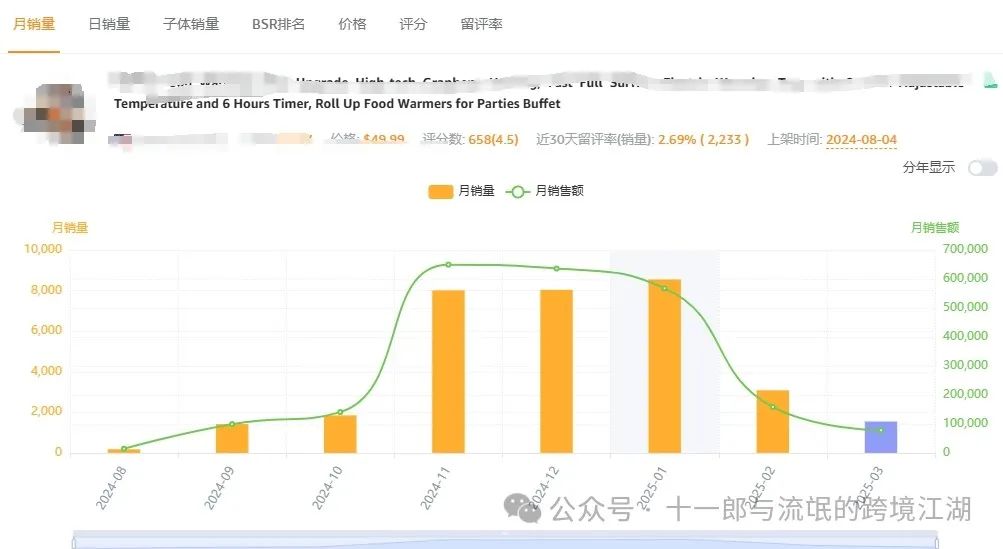This screenshot has height=549, width=1003.
Task: Click the revenue line point on 2025-02 bar
Action: 773,407
